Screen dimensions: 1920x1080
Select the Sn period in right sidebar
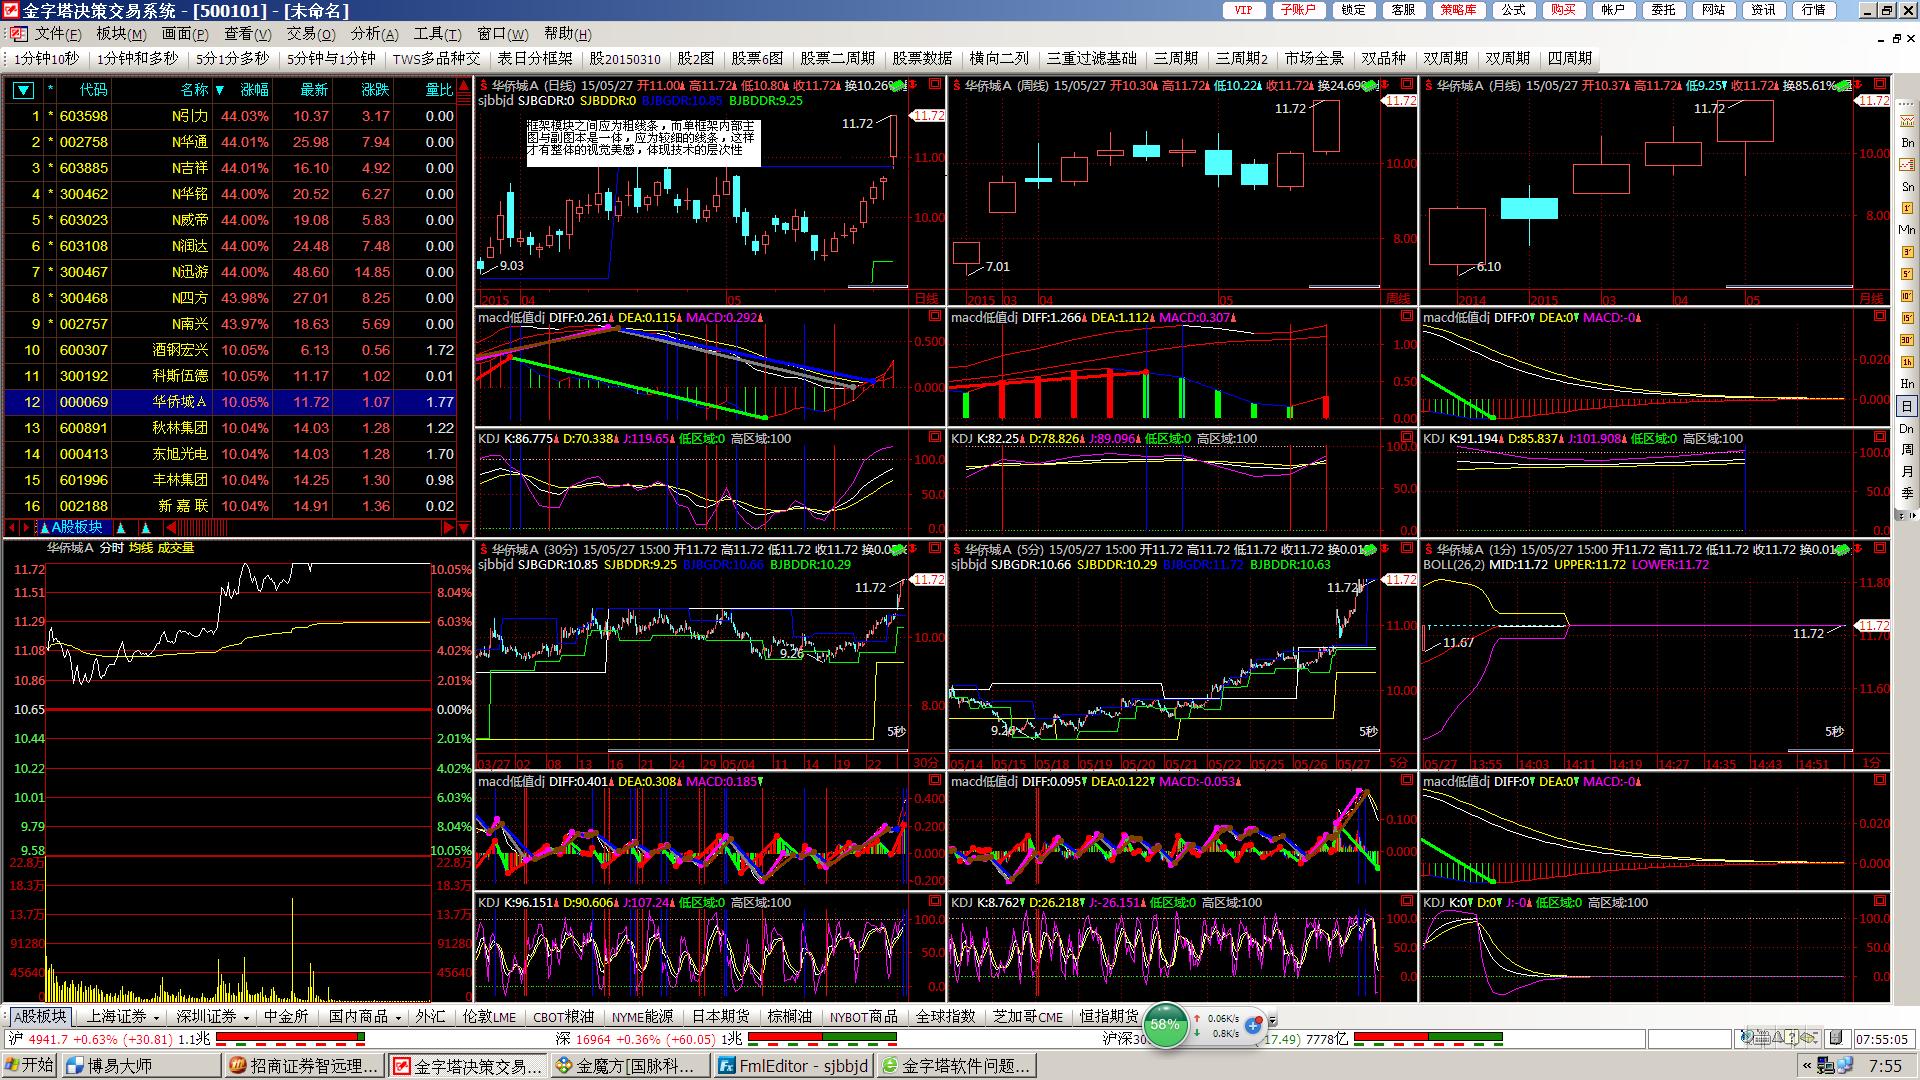(x=1907, y=187)
